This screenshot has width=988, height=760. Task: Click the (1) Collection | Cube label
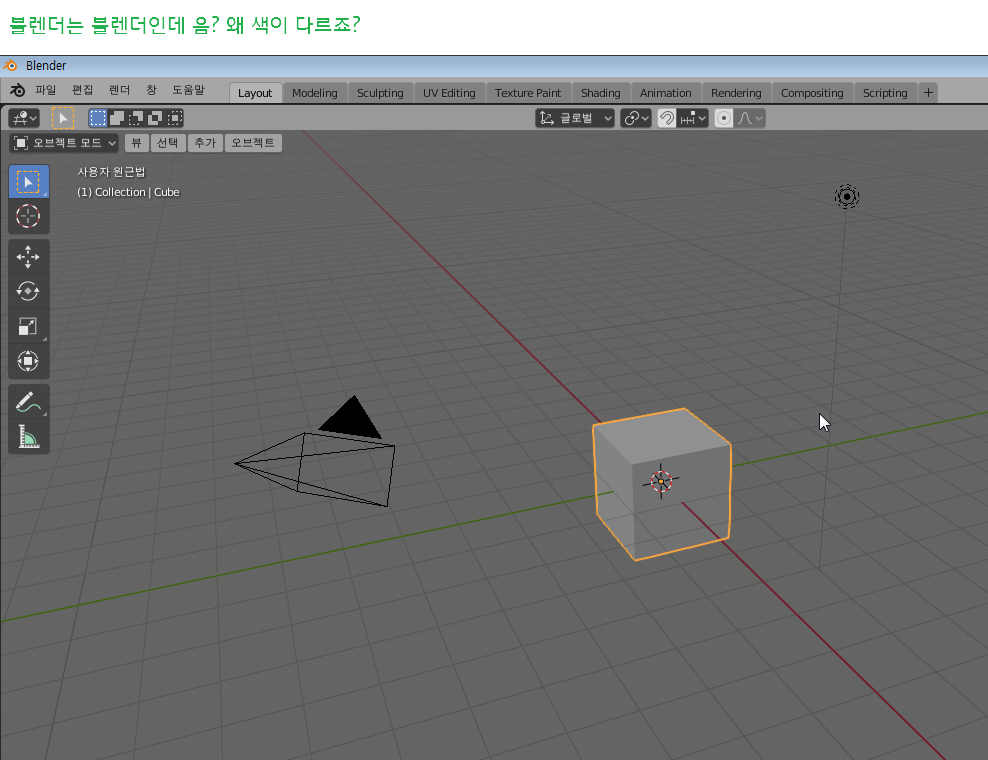(x=128, y=192)
